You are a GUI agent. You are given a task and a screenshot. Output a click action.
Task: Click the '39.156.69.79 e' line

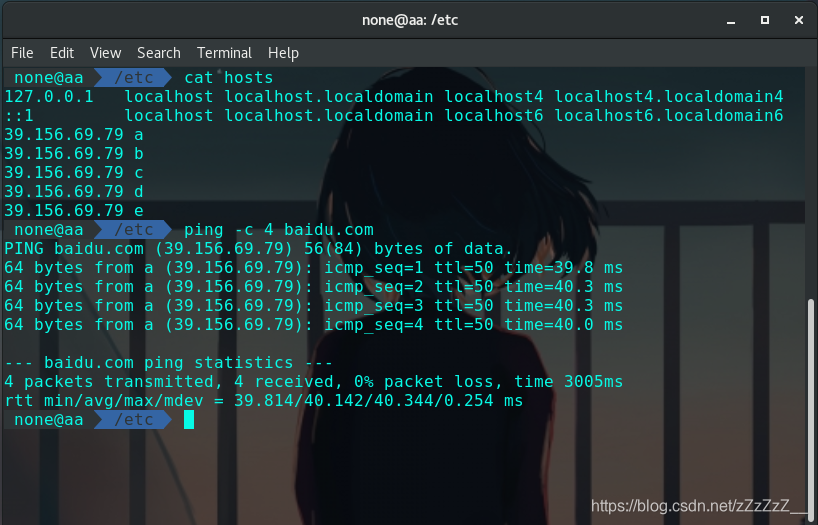(74, 210)
